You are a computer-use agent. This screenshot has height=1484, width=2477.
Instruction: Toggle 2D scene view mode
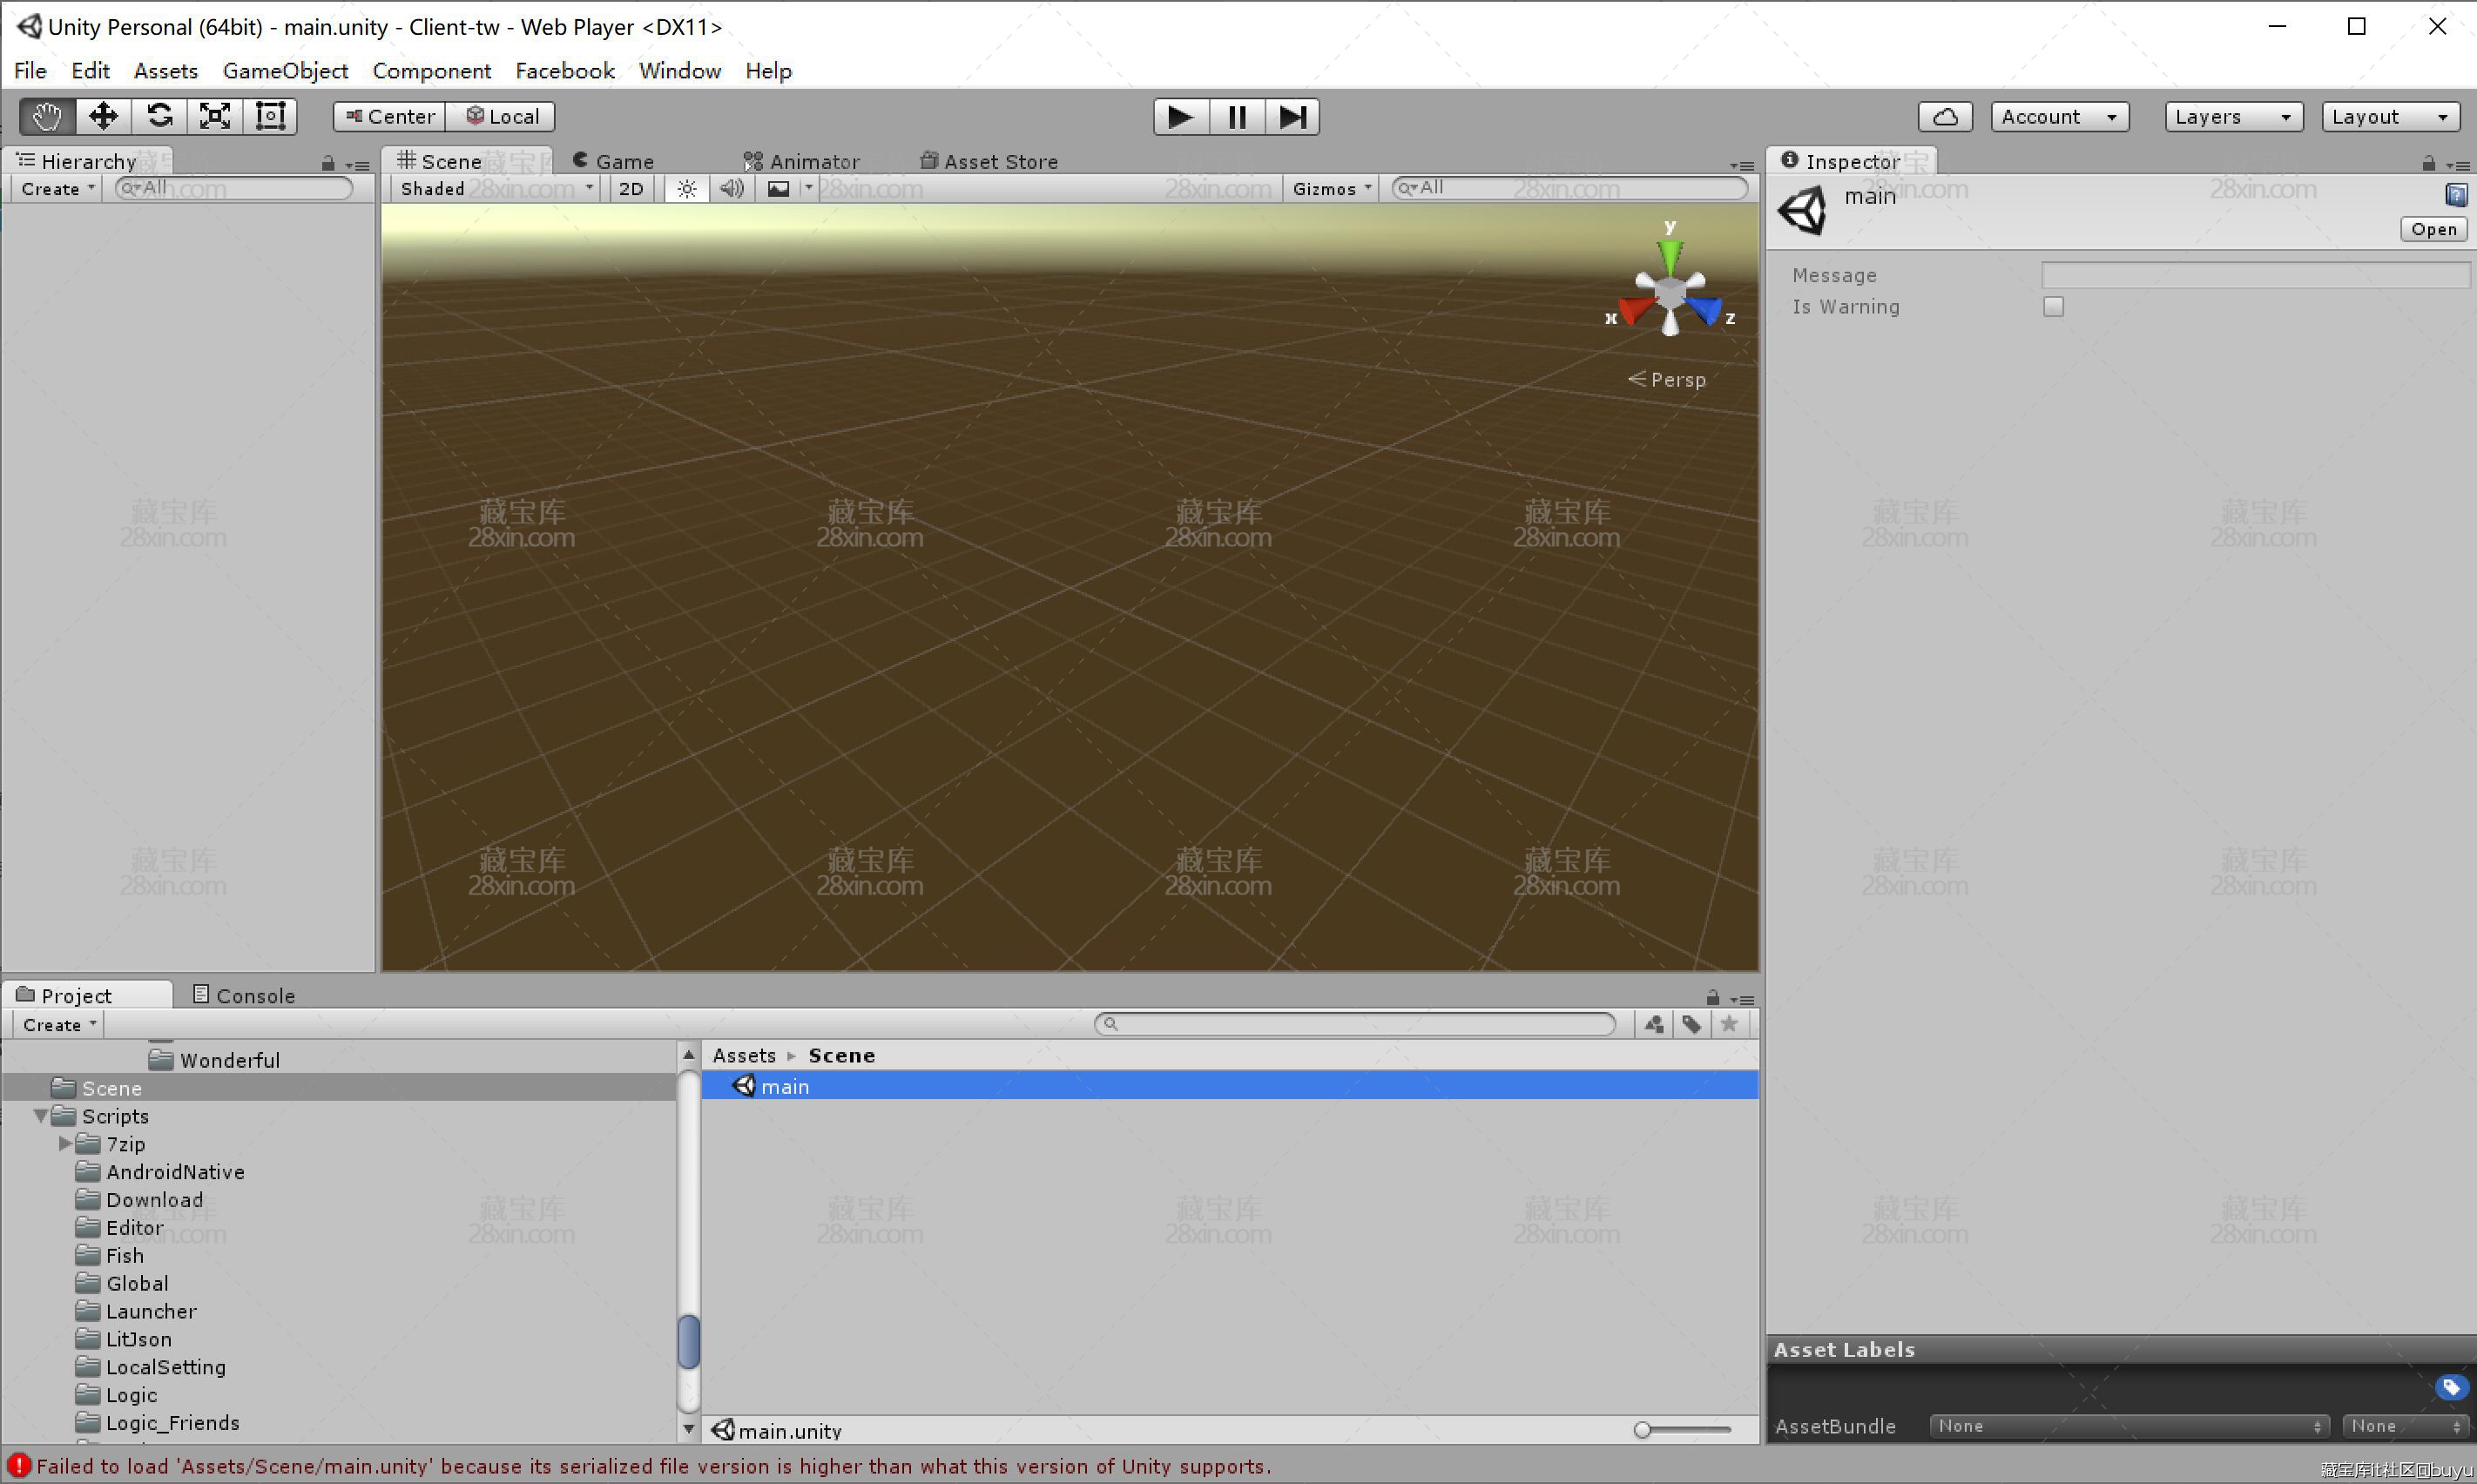click(631, 189)
